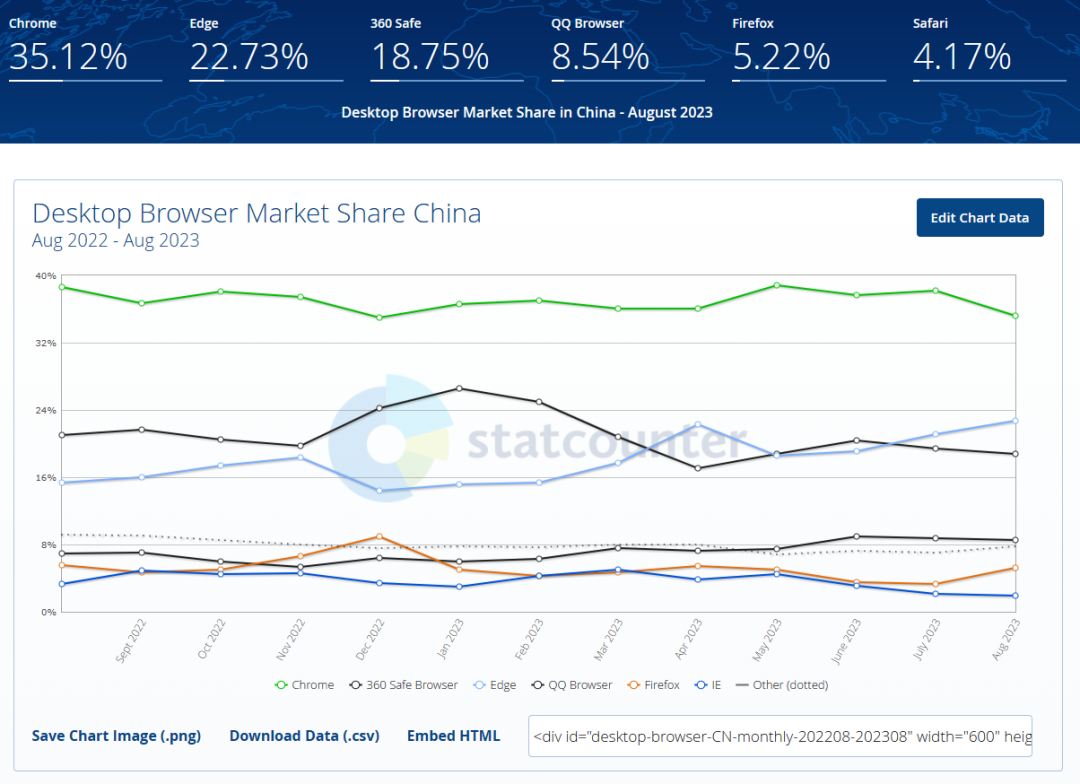Click the Edit Chart Data button
Screen dimensions: 1080x784
979,218
